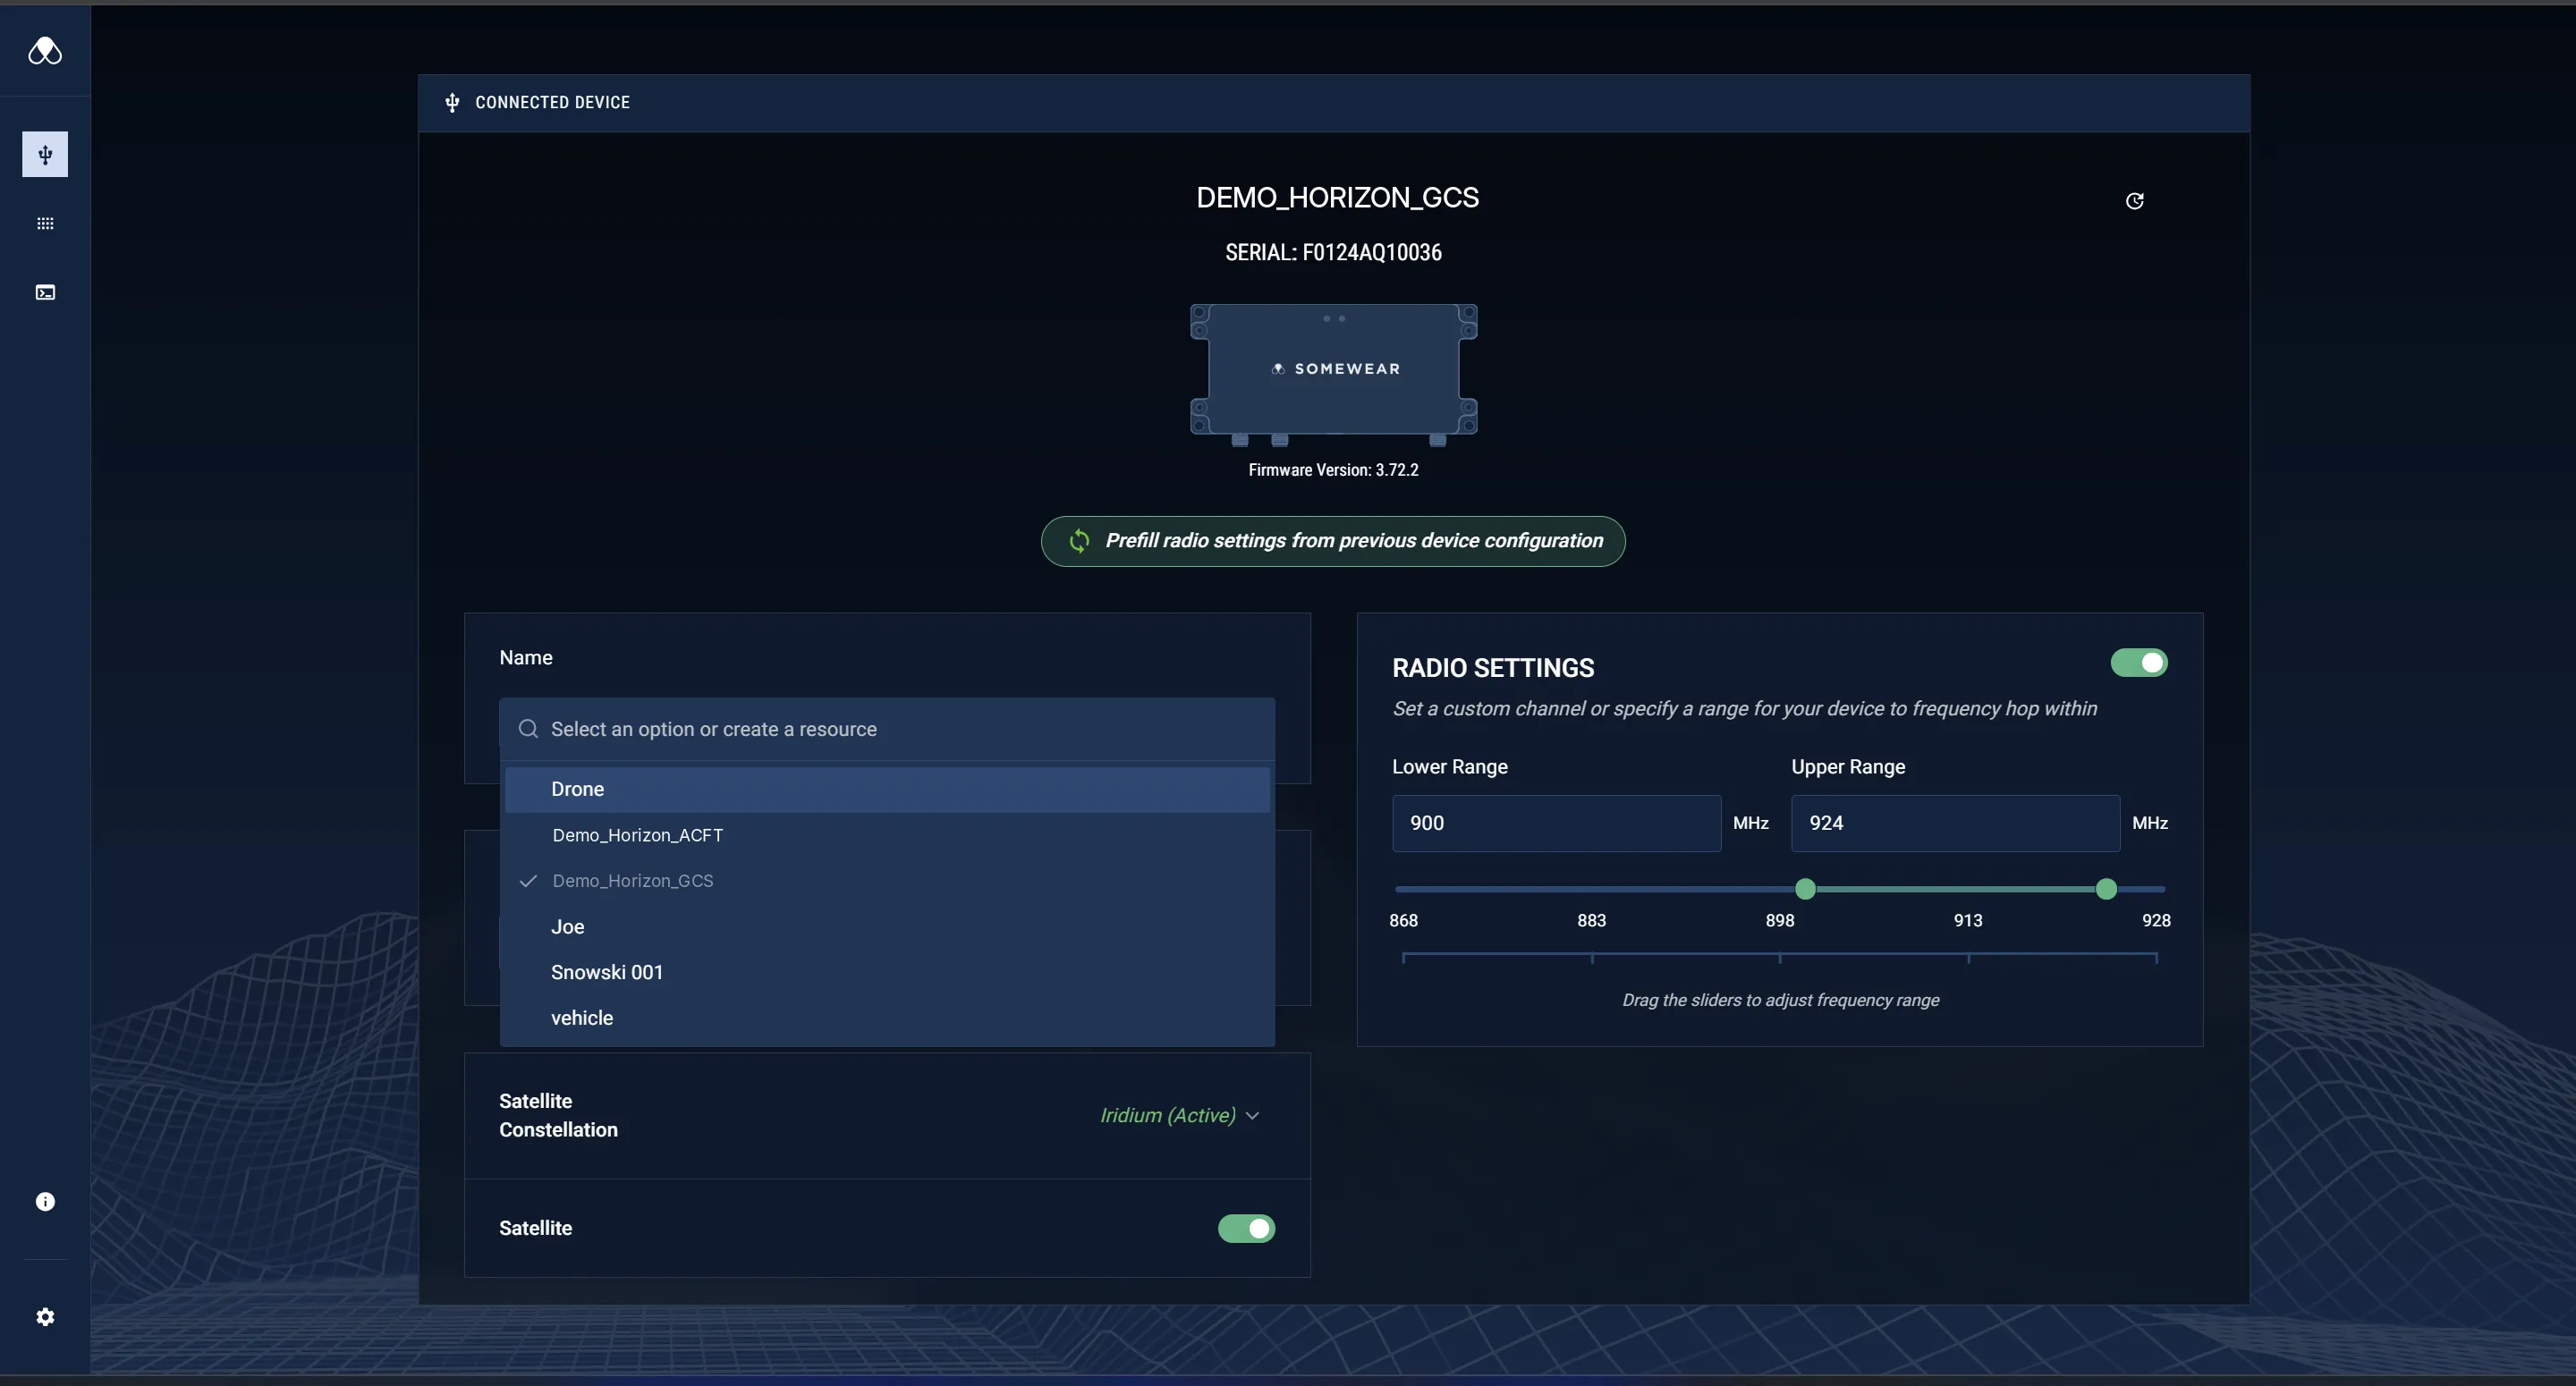Viewport: 2576px width, 1386px height.
Task: Click the Satellite Constellation label
Action: [558, 1115]
